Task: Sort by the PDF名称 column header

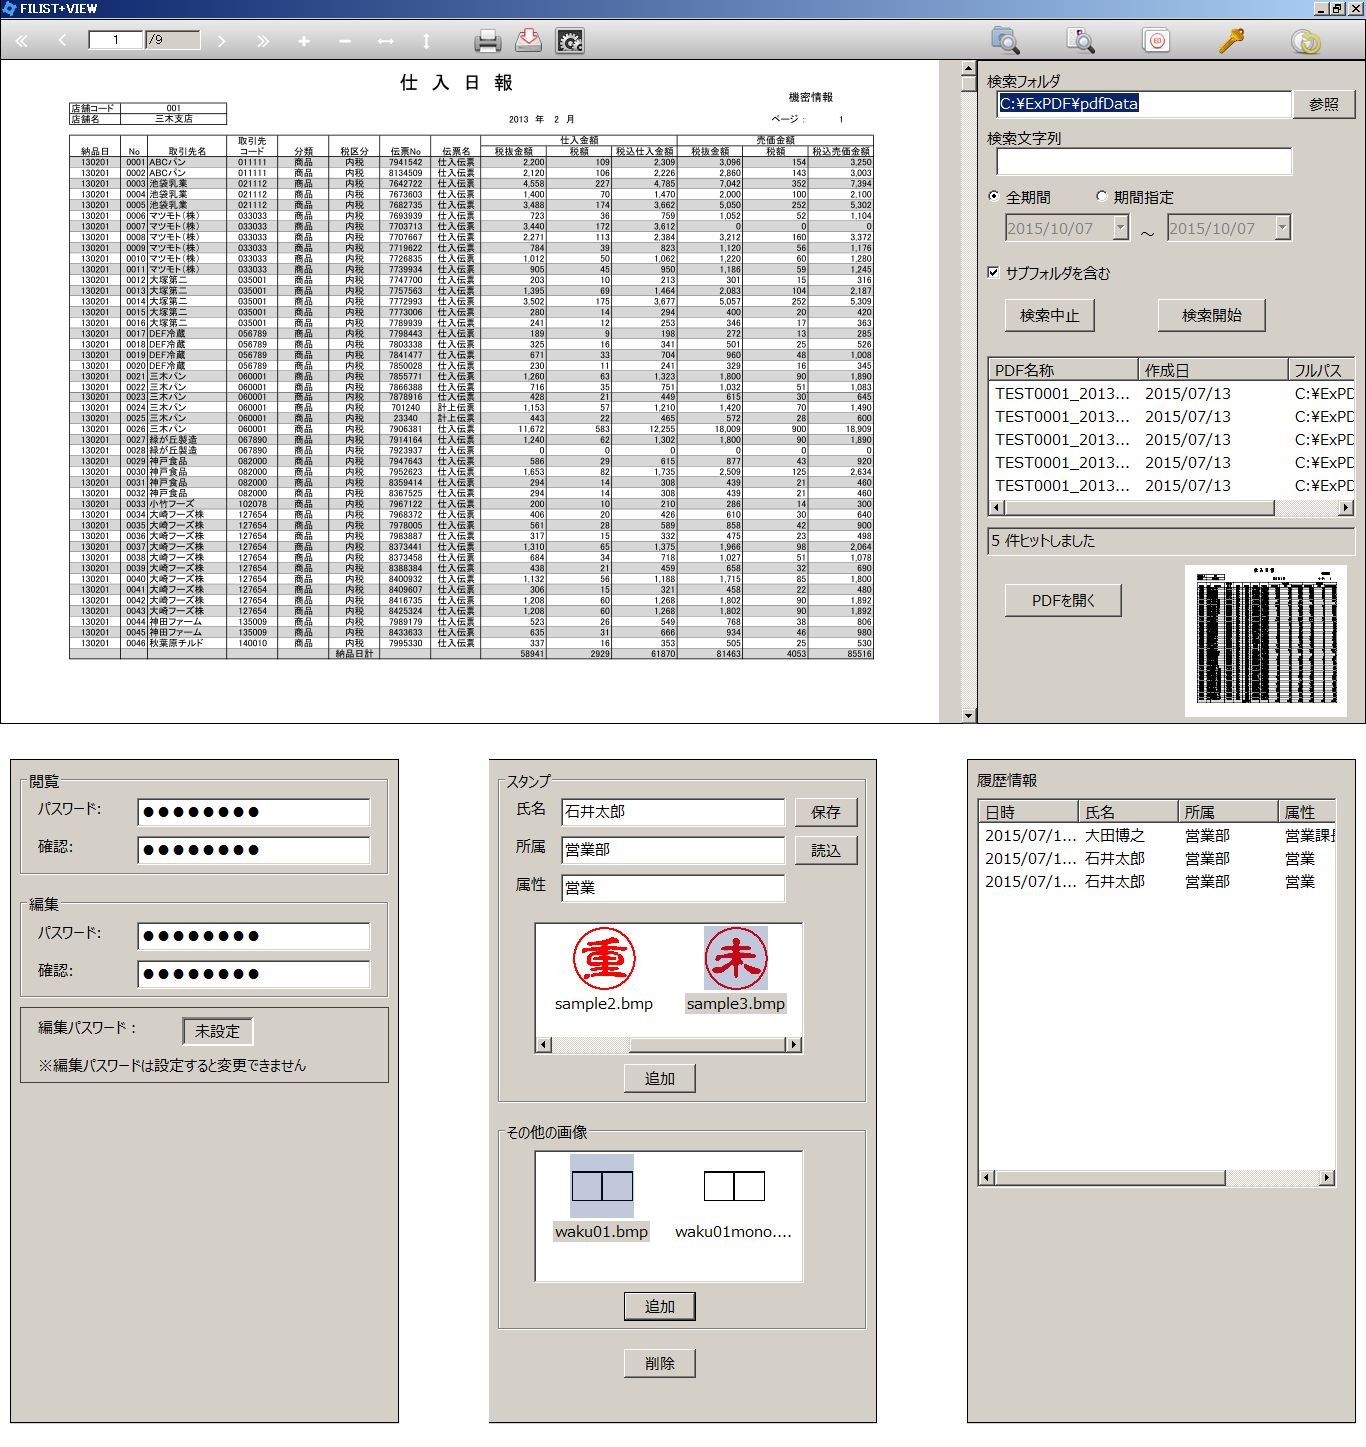Action: click(x=1063, y=370)
